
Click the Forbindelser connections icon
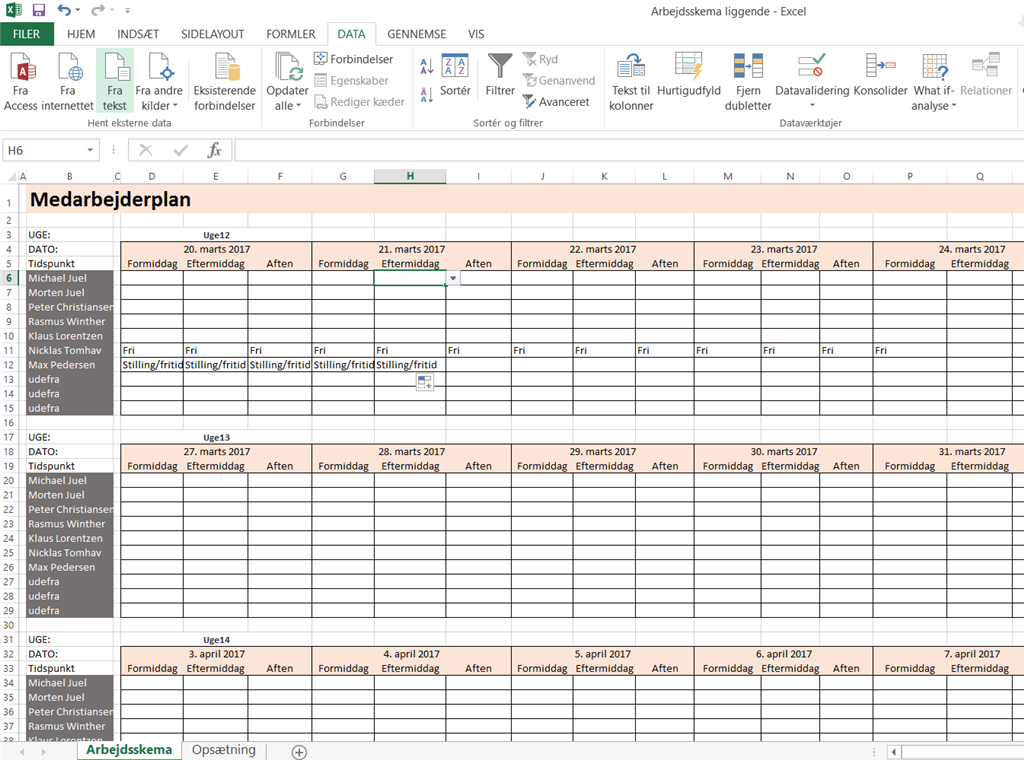(x=353, y=59)
